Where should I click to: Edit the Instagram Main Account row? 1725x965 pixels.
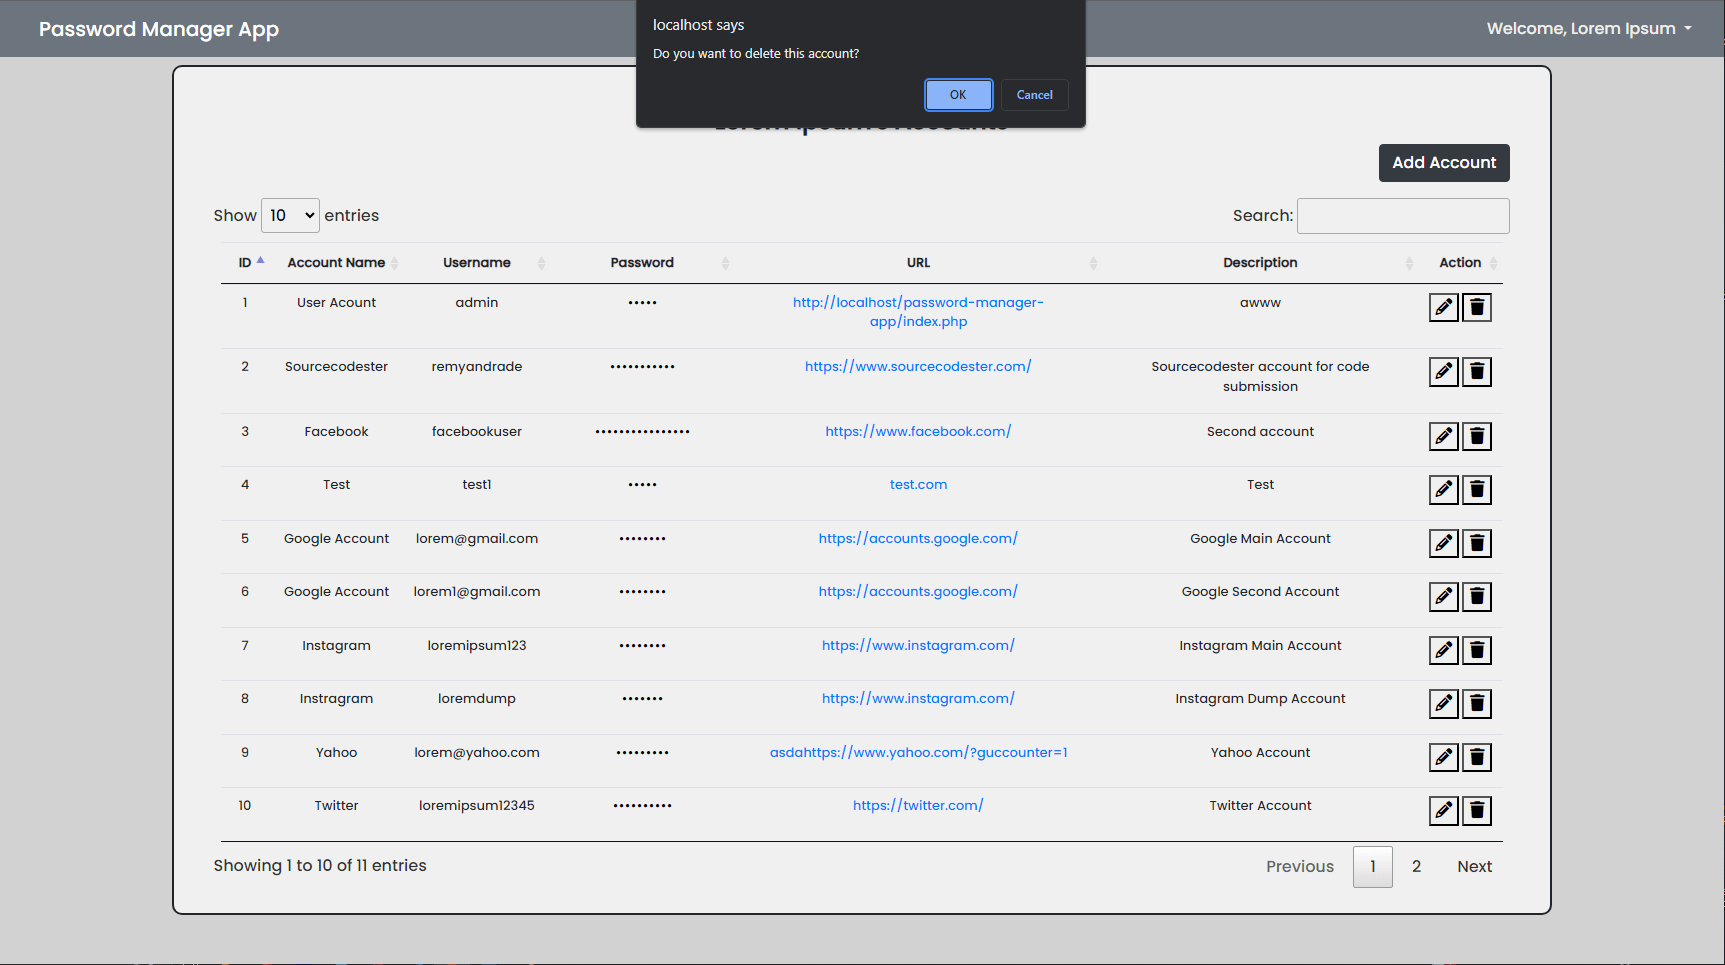(x=1443, y=650)
